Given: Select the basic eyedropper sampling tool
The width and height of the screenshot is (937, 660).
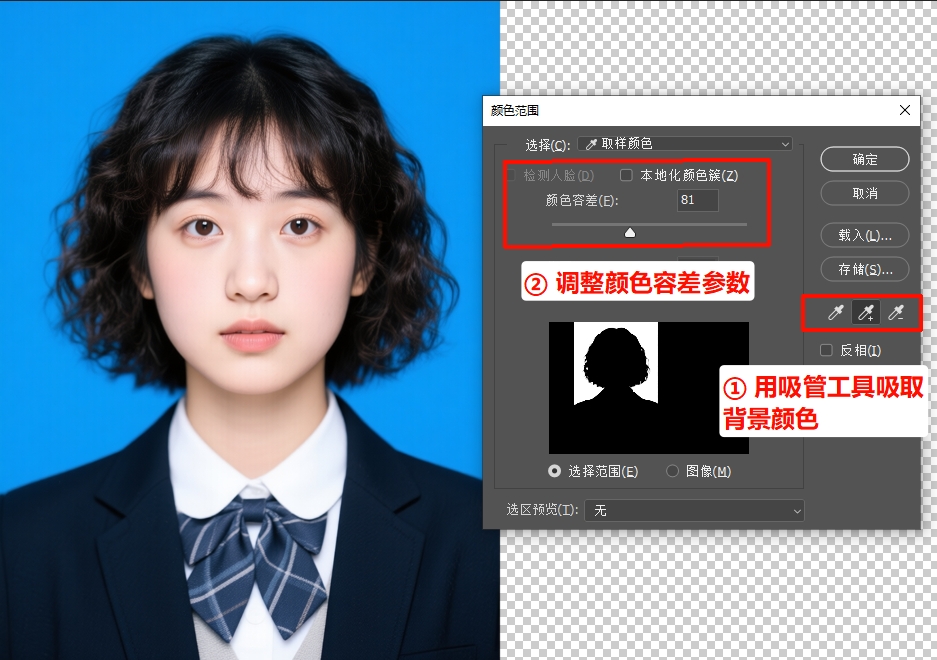Looking at the screenshot, I should 836,314.
